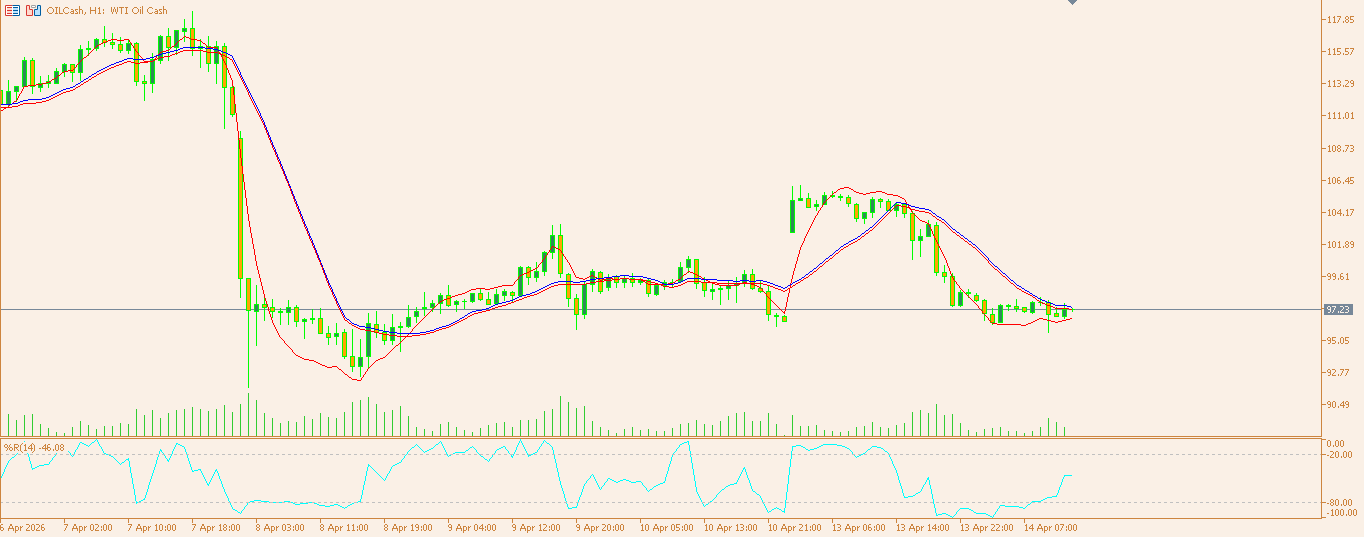1364x537 pixels.
Task: Click the -20.00 level on the indicator scale
Action: tap(1339, 455)
